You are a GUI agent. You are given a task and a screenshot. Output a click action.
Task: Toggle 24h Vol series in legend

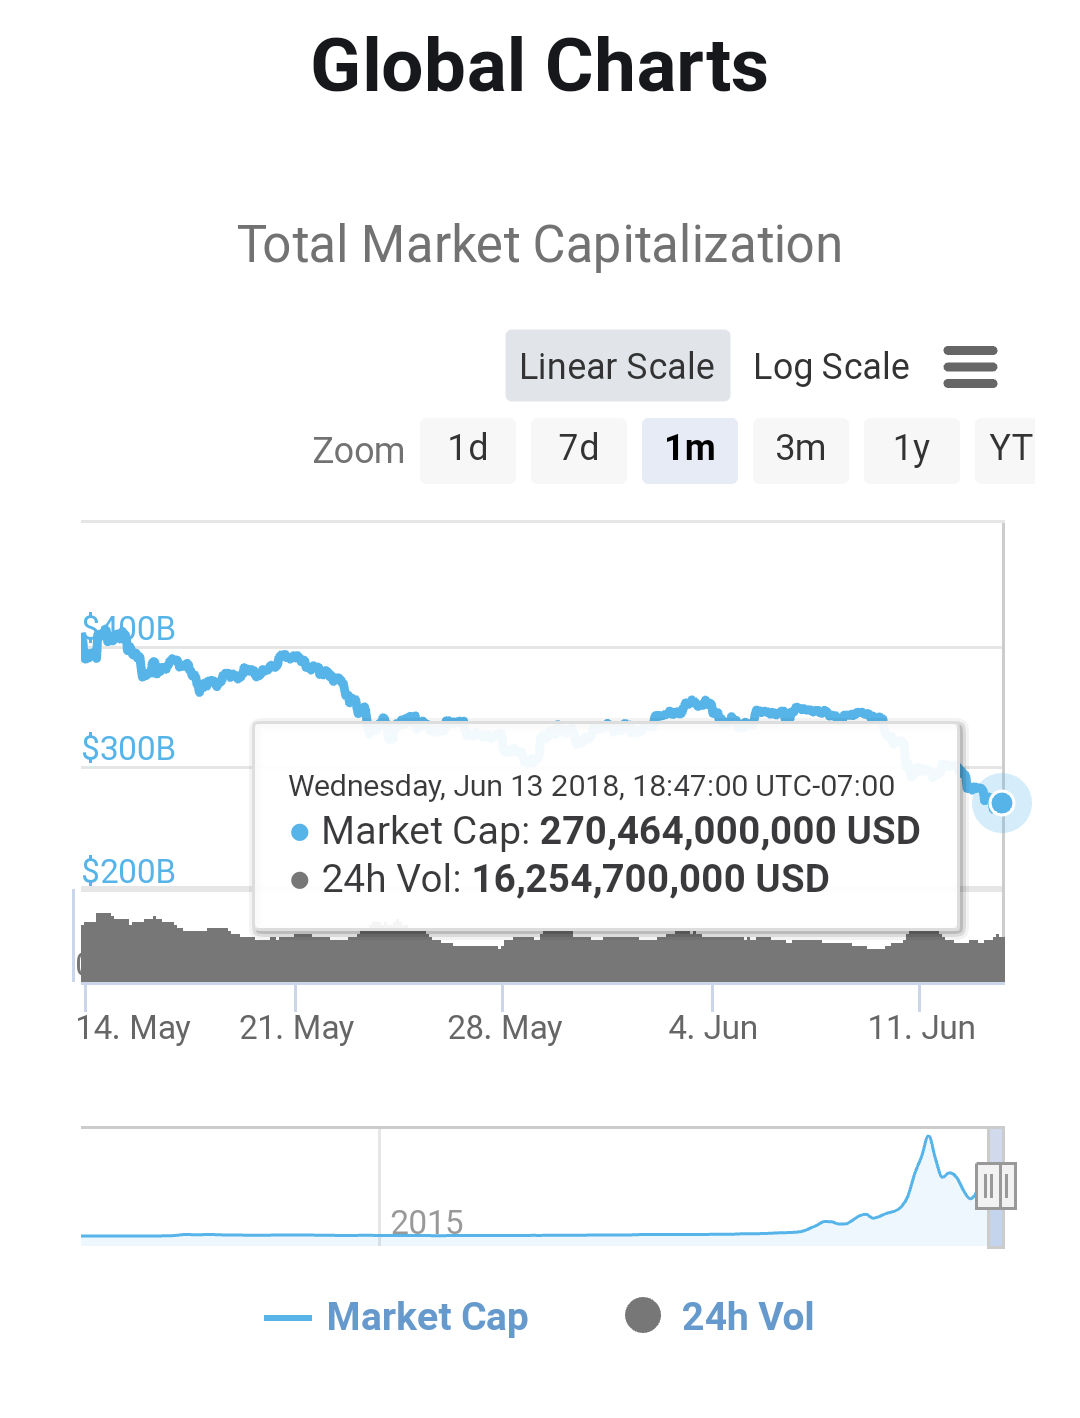point(747,1317)
